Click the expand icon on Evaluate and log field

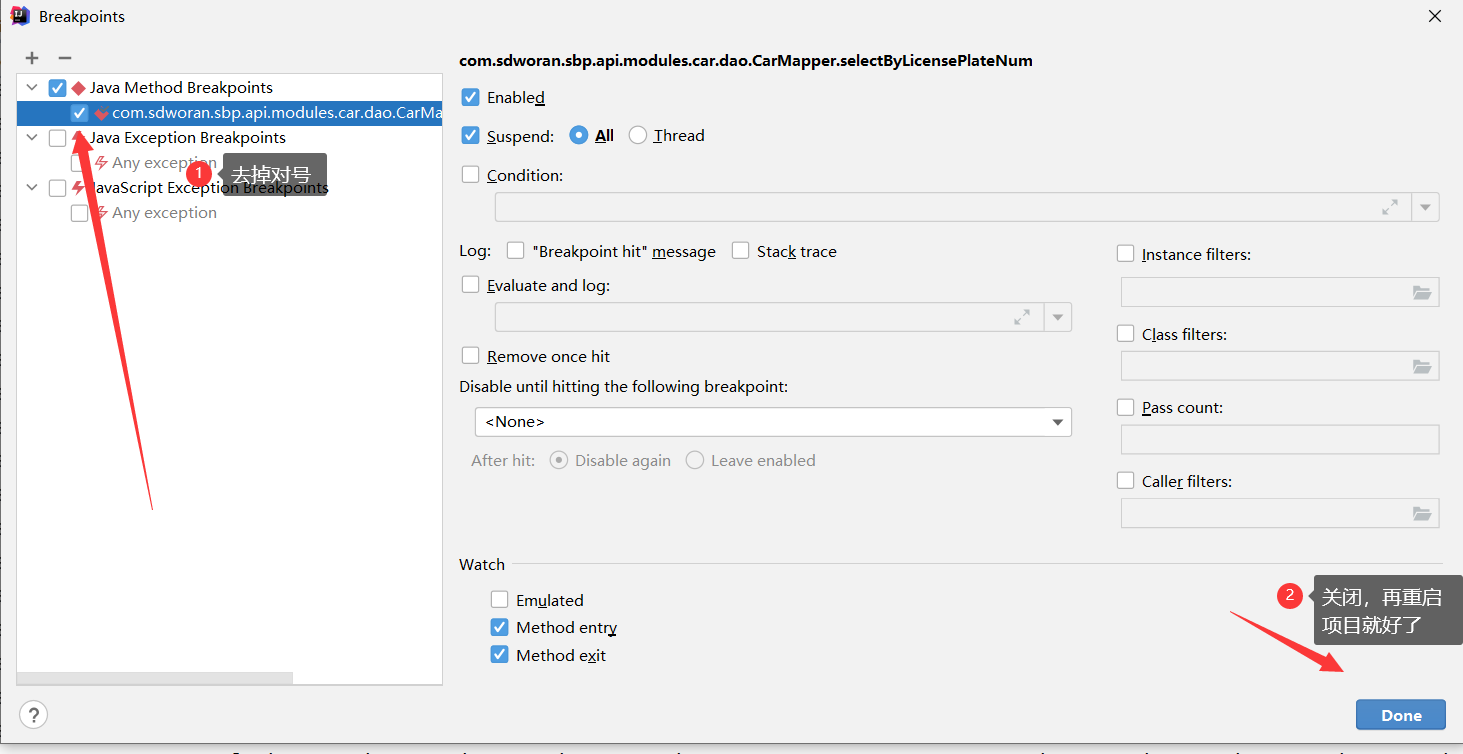(1022, 317)
